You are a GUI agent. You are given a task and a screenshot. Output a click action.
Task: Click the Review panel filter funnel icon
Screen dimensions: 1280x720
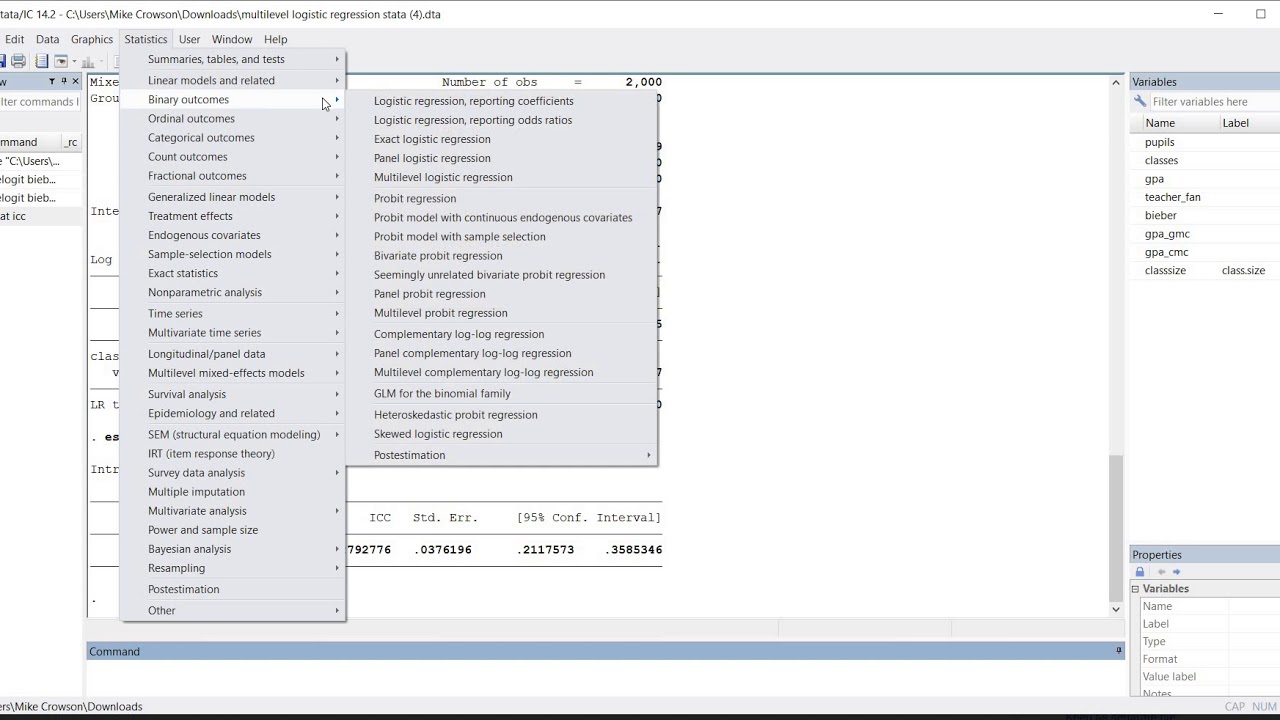(x=52, y=81)
